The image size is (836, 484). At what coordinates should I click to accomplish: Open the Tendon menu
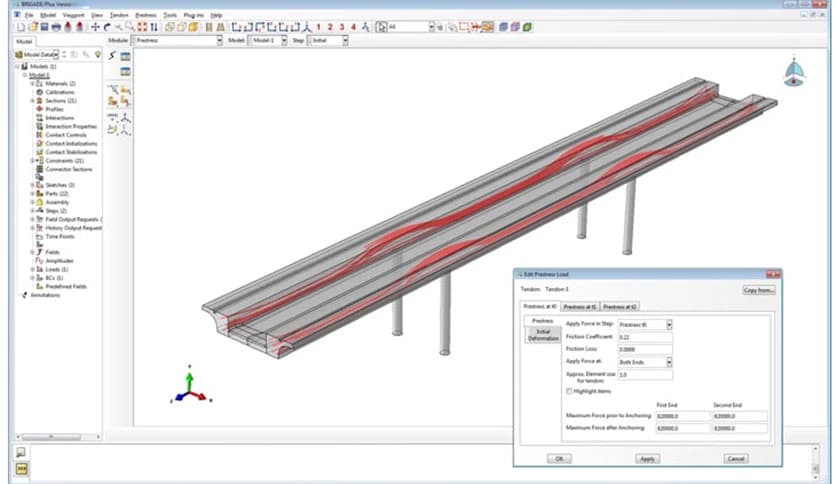[x=119, y=16]
